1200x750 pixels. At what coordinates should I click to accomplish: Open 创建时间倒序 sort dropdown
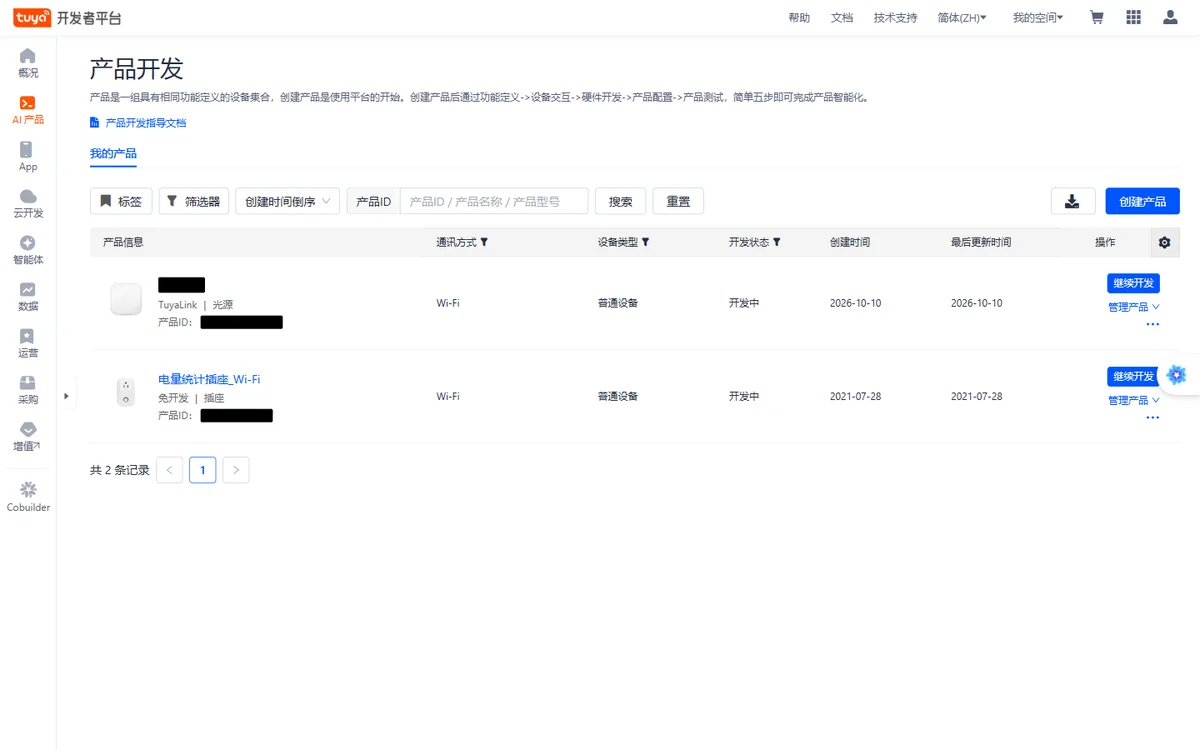point(287,201)
